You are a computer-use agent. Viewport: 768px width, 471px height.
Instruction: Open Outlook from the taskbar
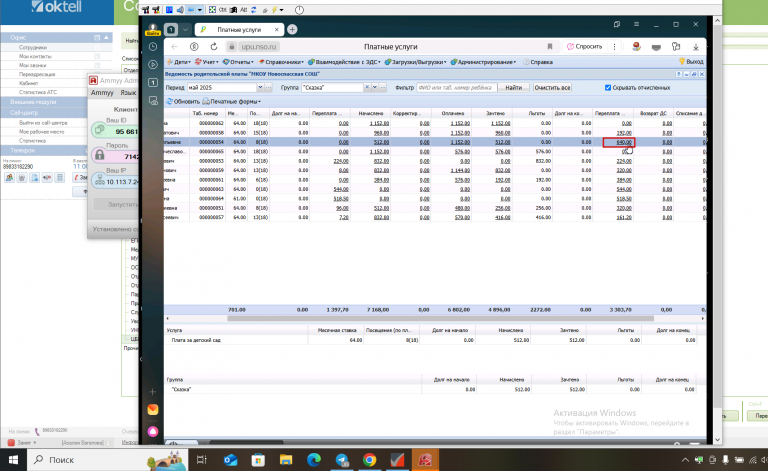(x=230, y=460)
